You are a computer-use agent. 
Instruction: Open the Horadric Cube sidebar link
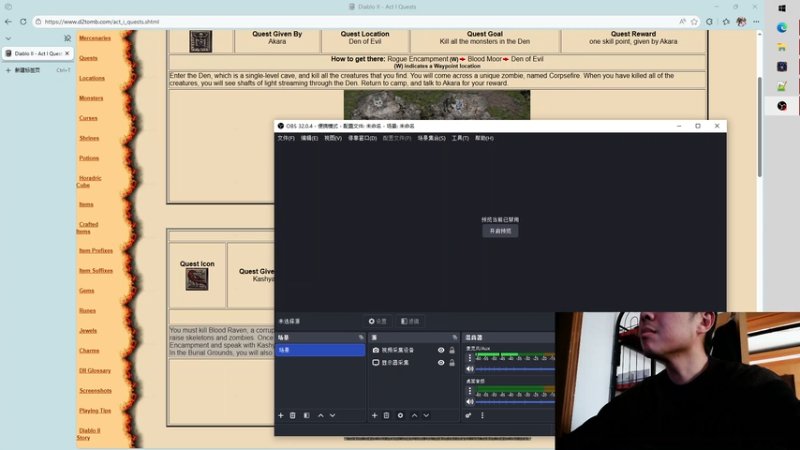[x=89, y=182]
